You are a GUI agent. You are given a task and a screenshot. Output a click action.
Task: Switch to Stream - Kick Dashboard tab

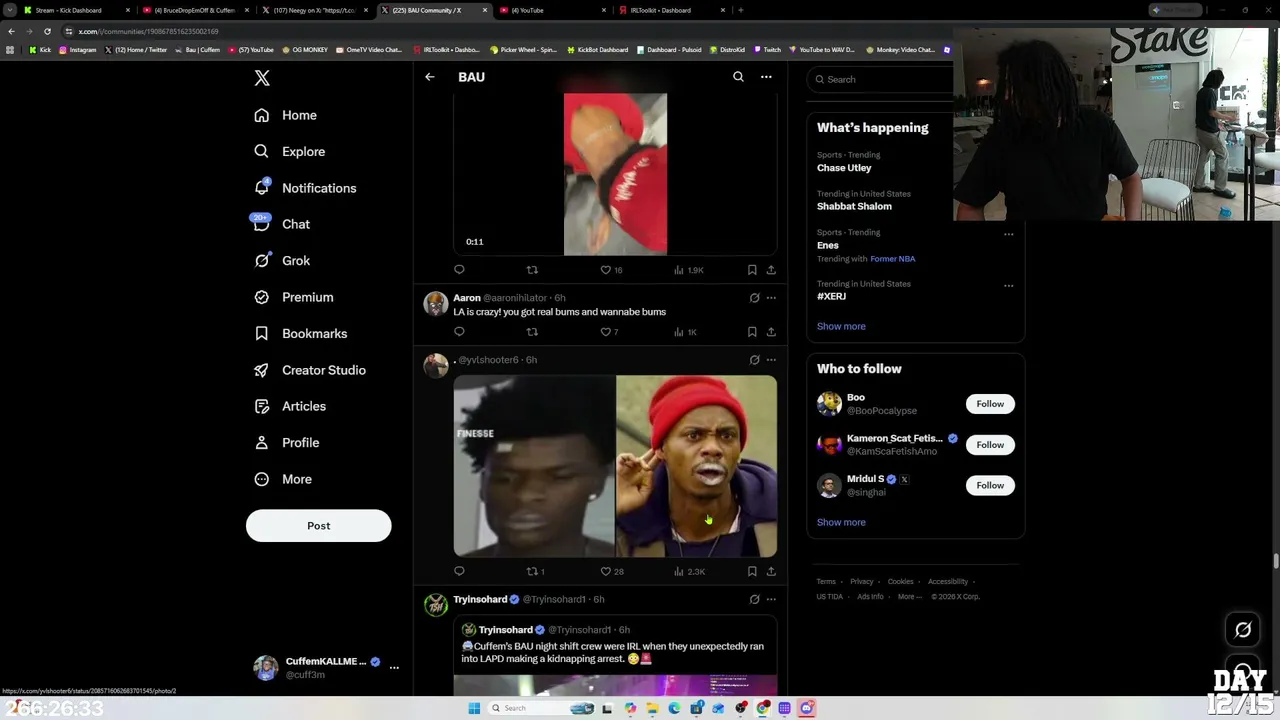tap(76, 10)
